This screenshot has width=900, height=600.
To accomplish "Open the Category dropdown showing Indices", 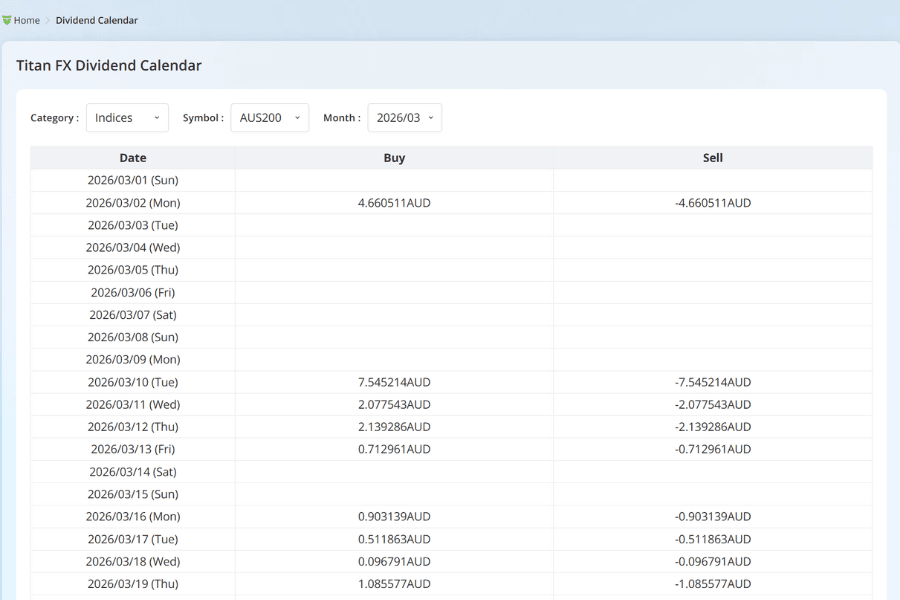I will (x=127, y=118).
